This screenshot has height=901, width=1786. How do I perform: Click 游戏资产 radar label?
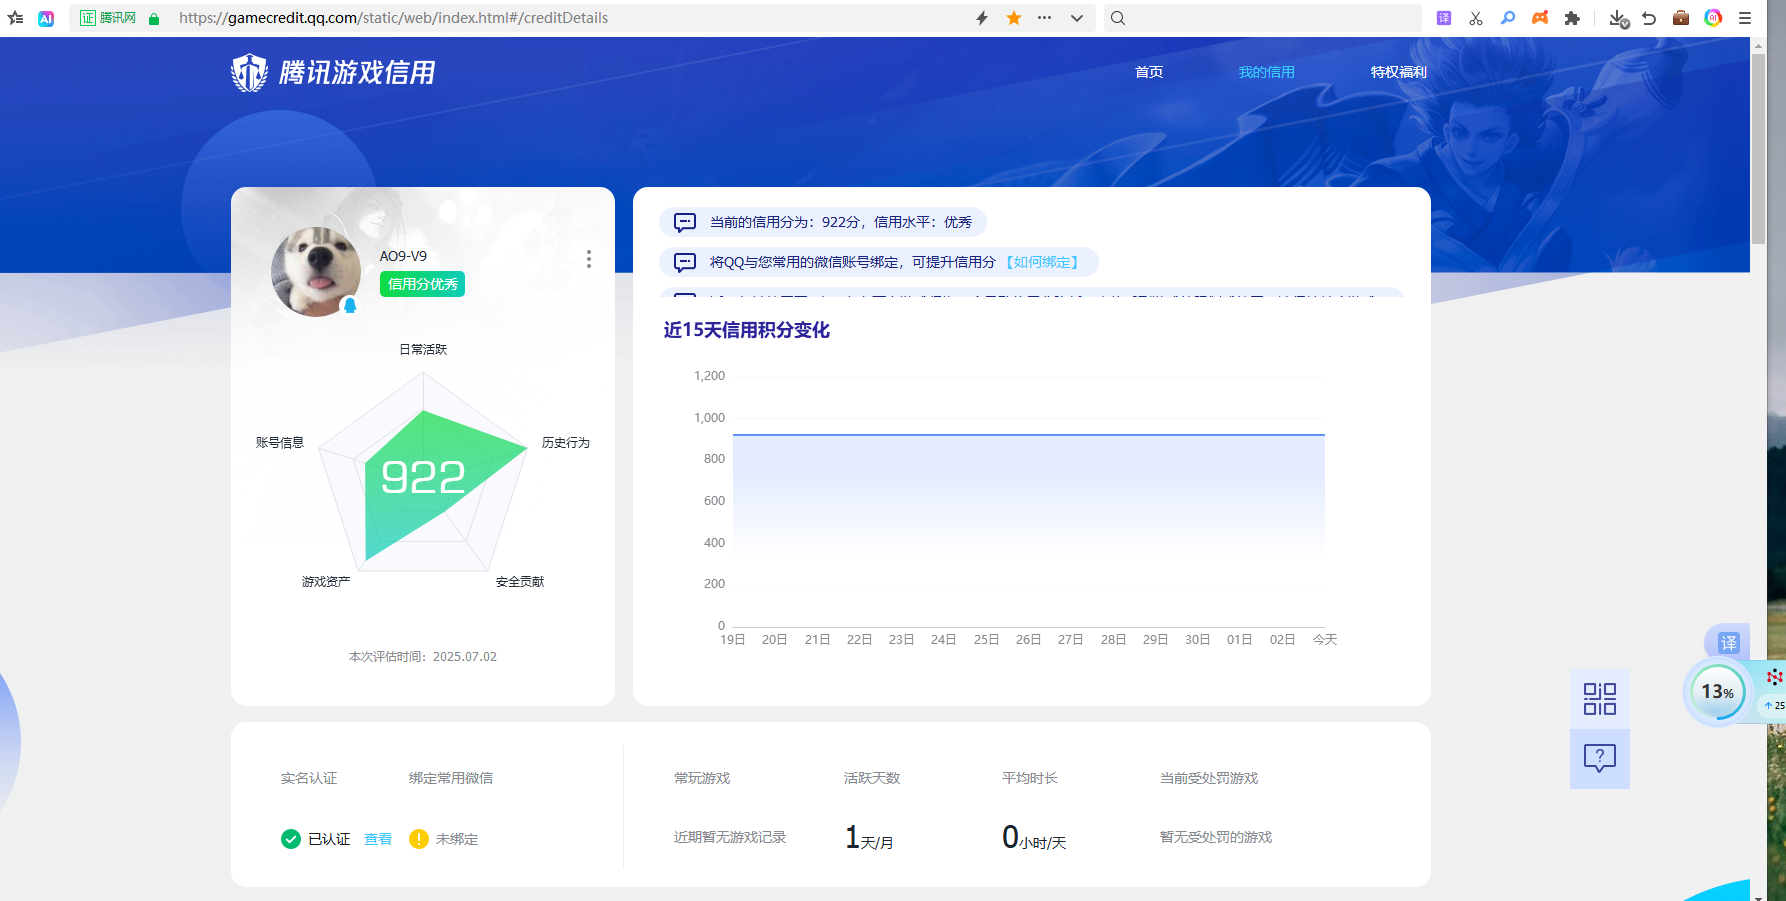pos(326,581)
